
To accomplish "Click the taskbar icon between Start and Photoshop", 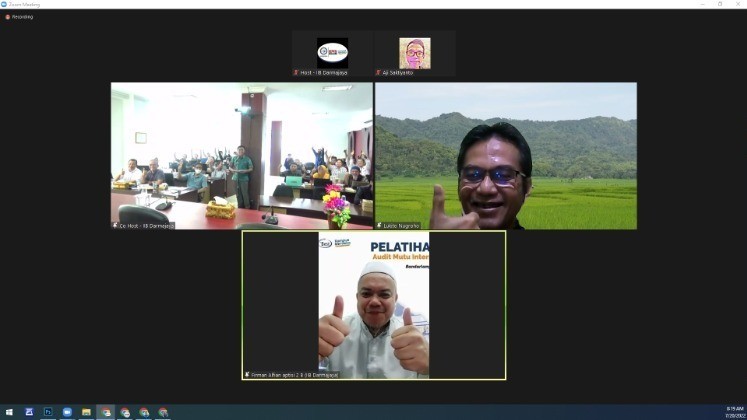I will 29,412.
